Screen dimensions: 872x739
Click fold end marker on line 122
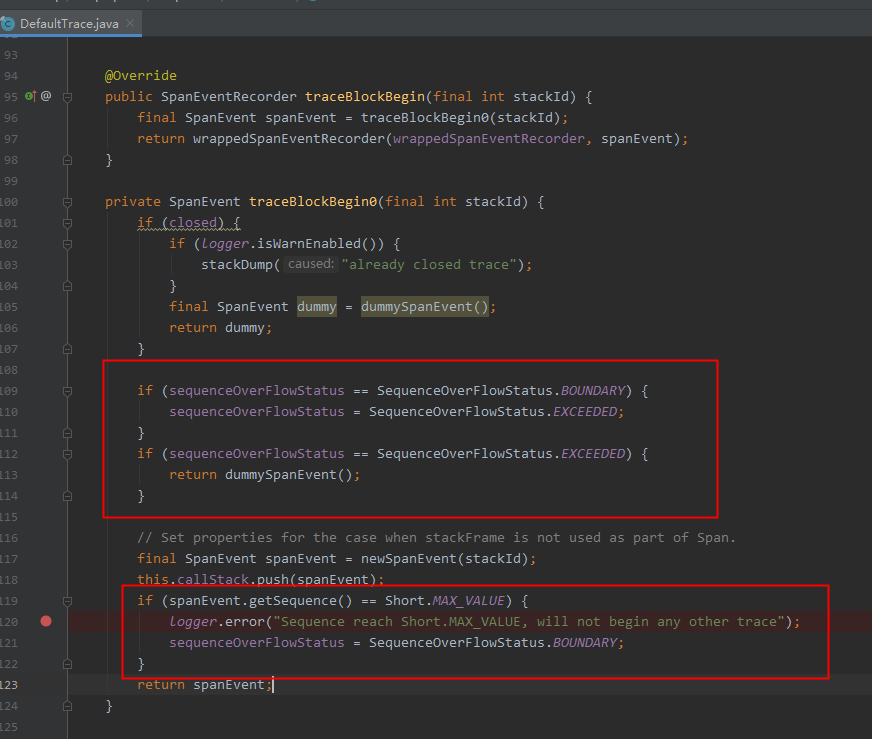[x=67, y=664]
